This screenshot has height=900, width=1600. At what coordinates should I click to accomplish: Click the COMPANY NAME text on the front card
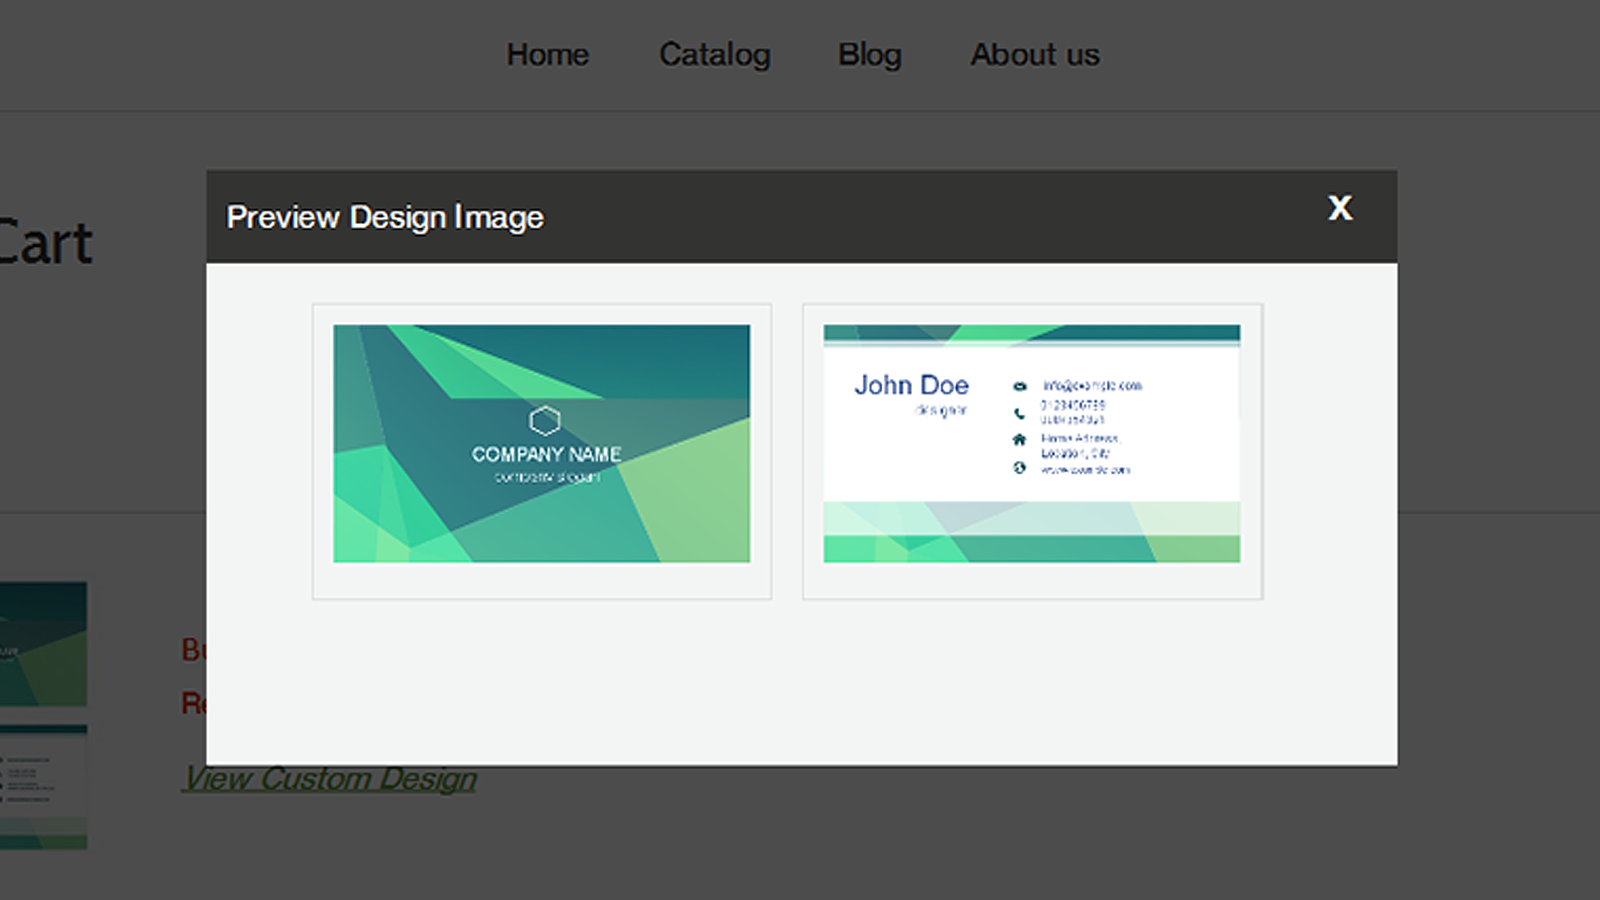point(545,452)
